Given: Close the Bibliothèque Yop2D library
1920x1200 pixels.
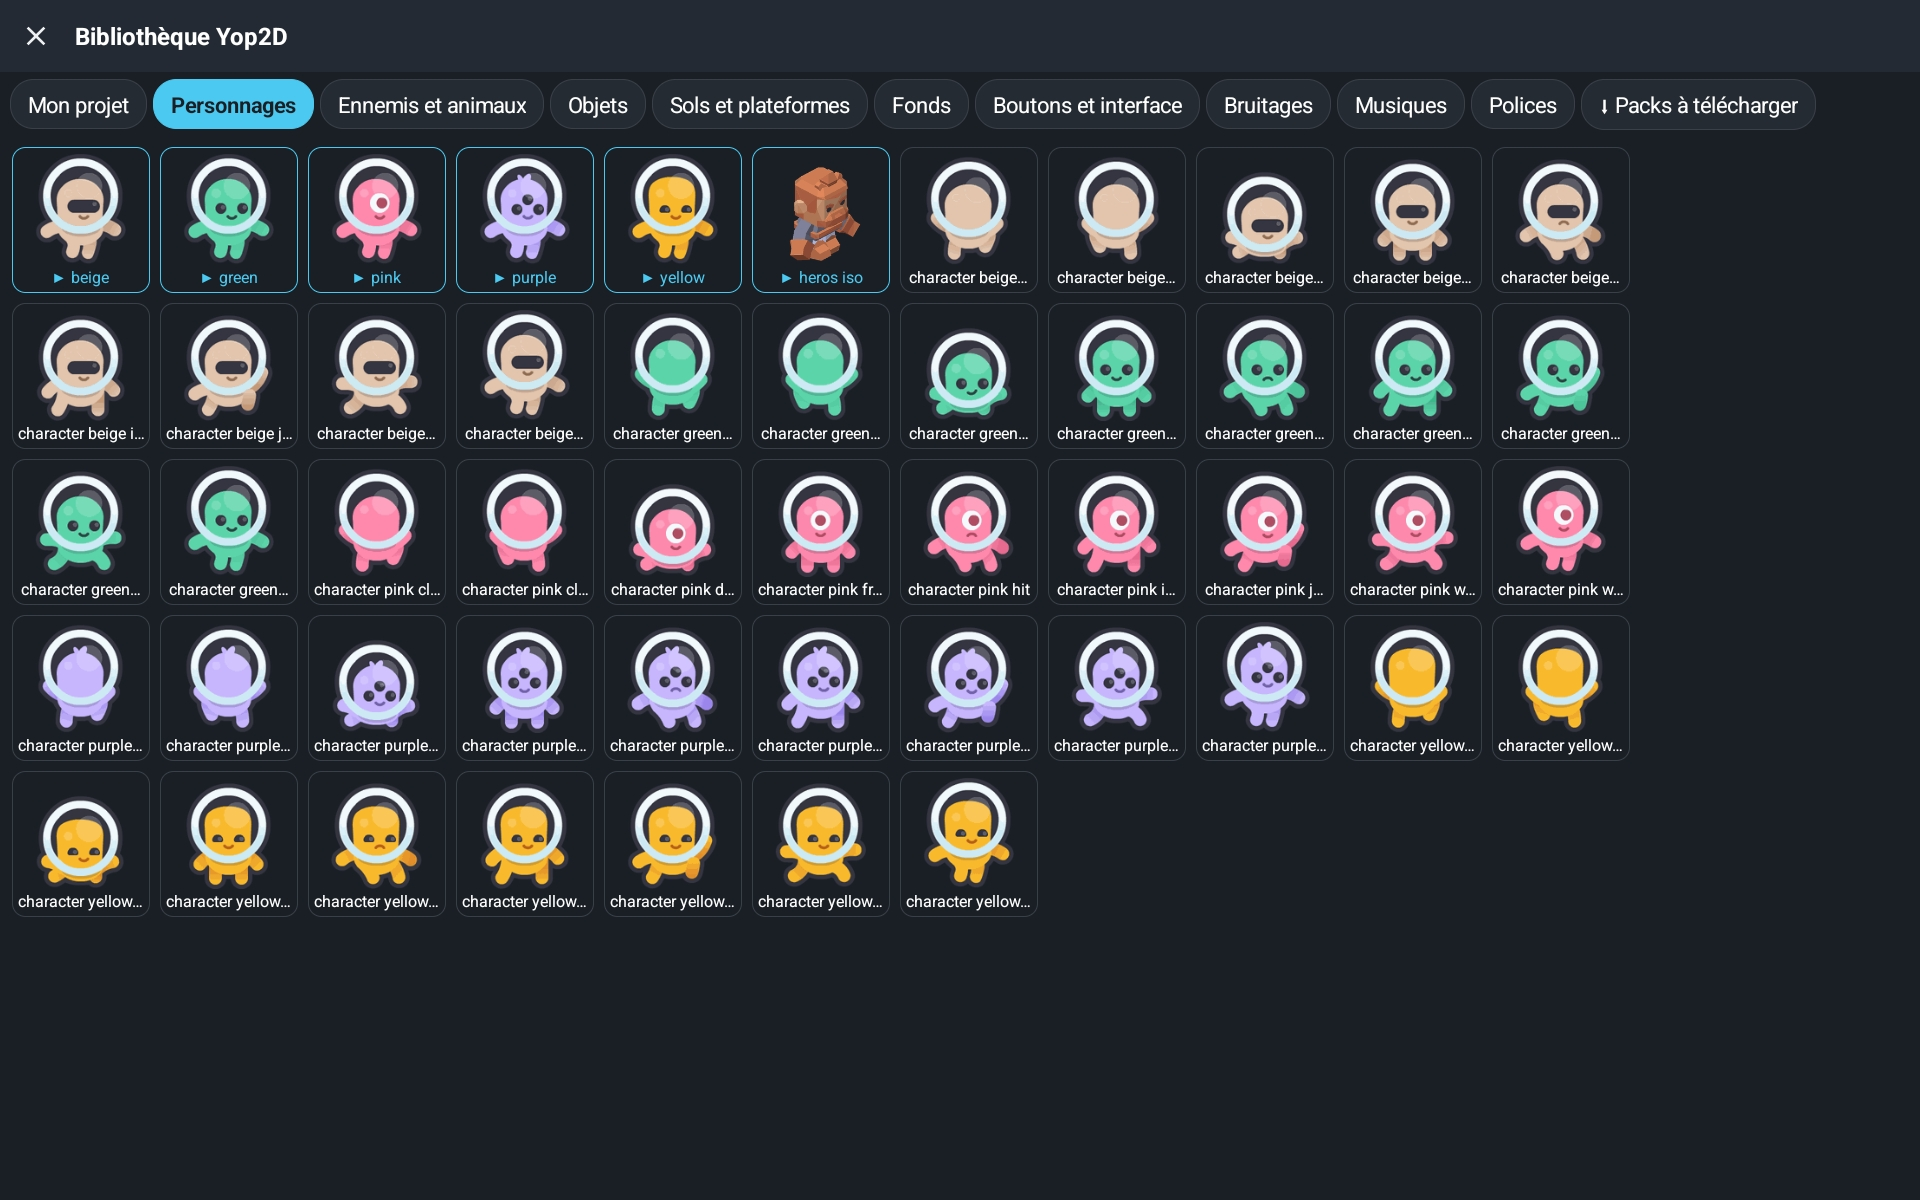Looking at the screenshot, I should point(36,37).
